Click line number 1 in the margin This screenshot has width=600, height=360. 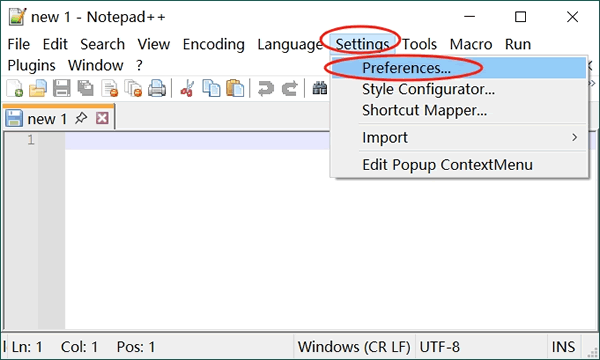(31, 140)
